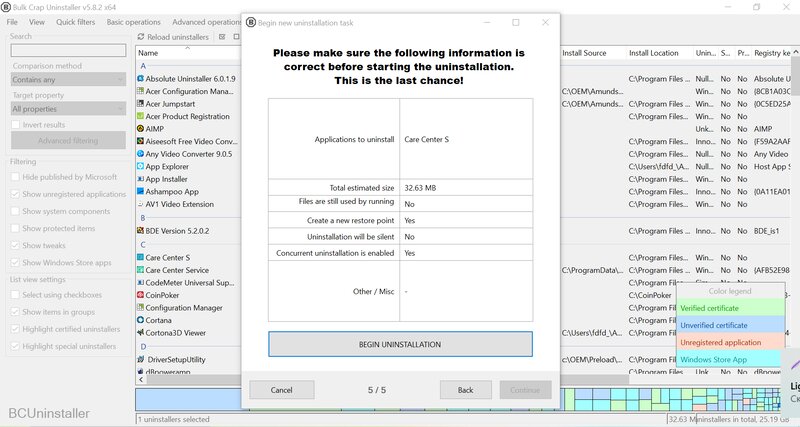Enable Hide published by Microsoft
The image size is (800, 427).
click(x=15, y=177)
